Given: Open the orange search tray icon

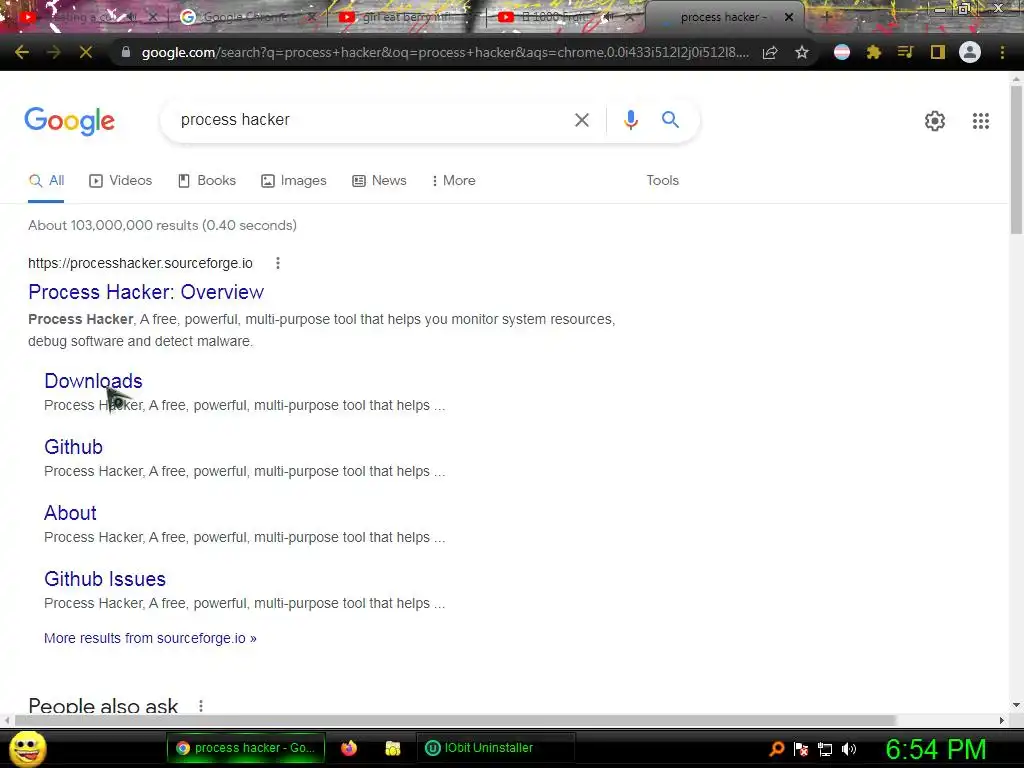Looking at the screenshot, I should [x=777, y=749].
